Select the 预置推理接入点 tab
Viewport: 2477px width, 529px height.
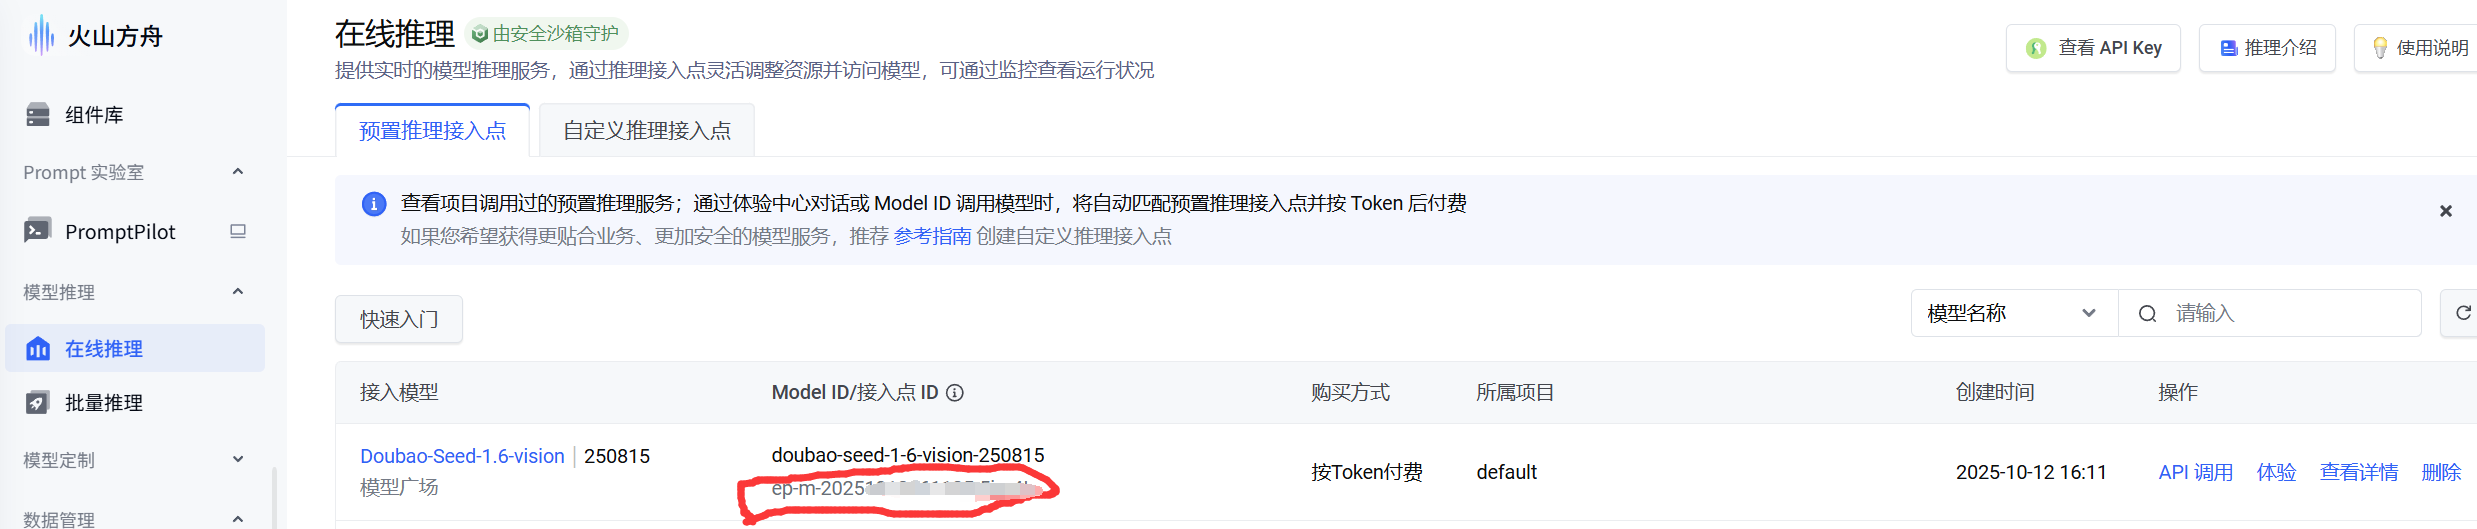[x=433, y=131]
